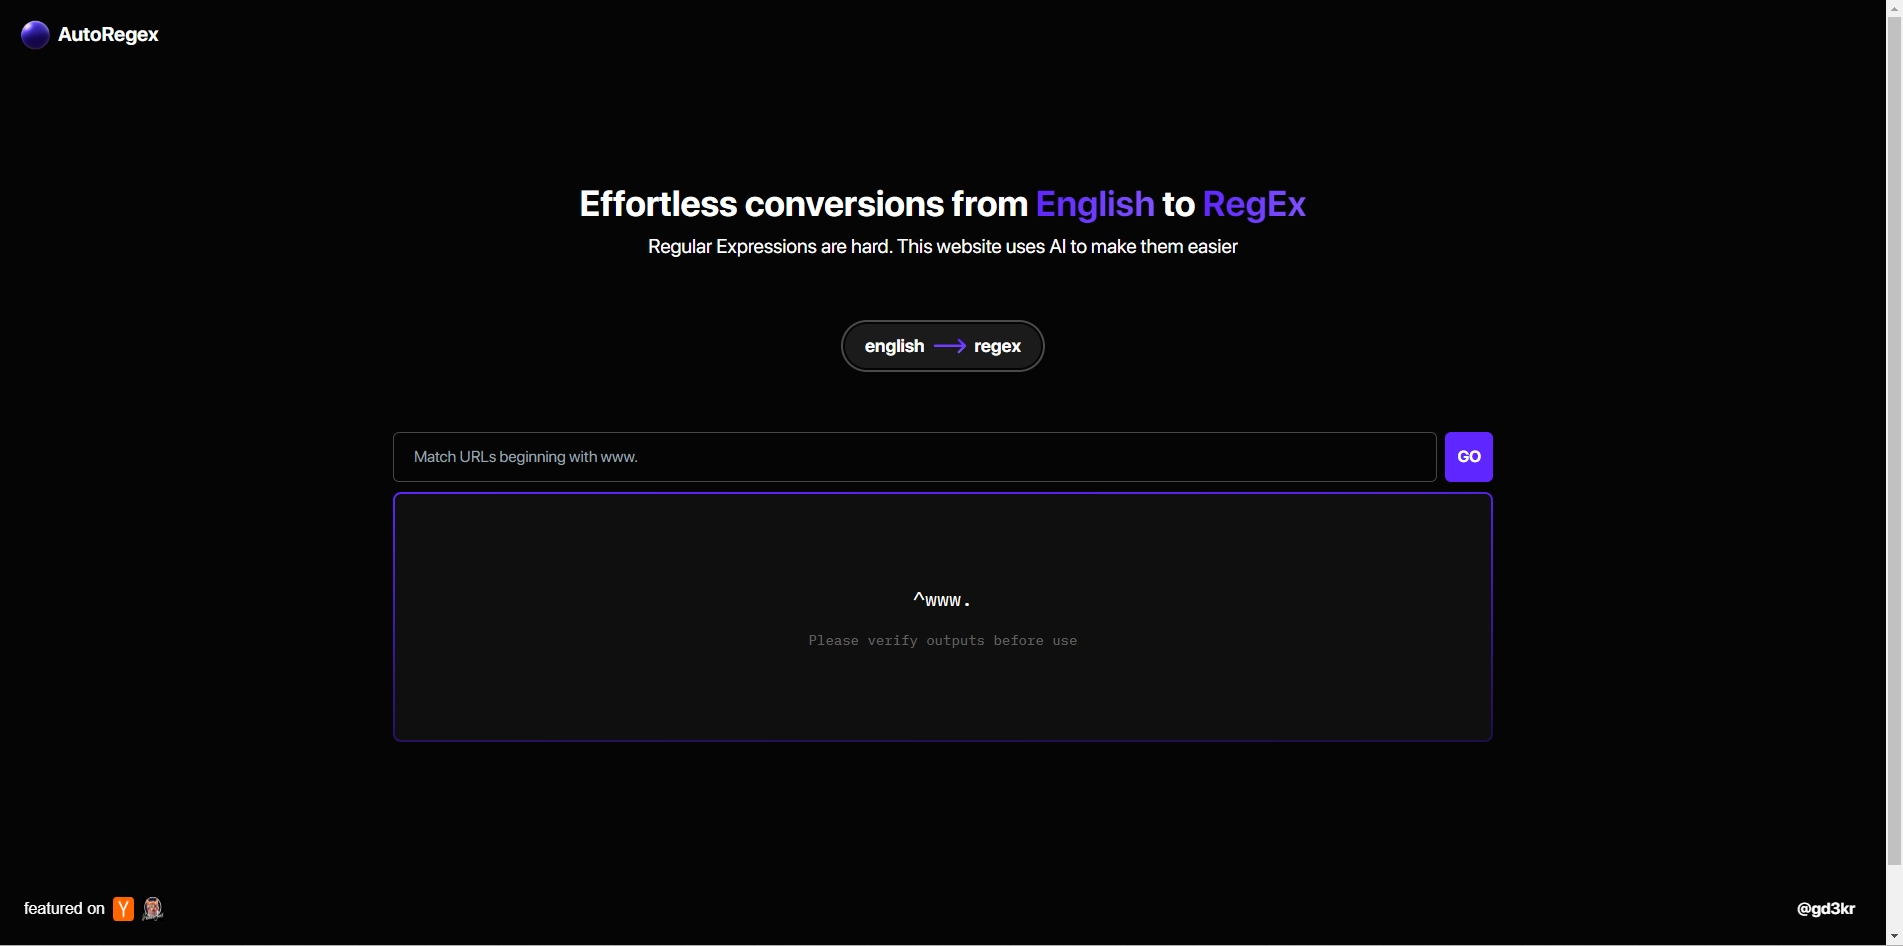Click the AutoRegex purple sphere logo
Screen dimensions: 1903x946
[35, 35]
